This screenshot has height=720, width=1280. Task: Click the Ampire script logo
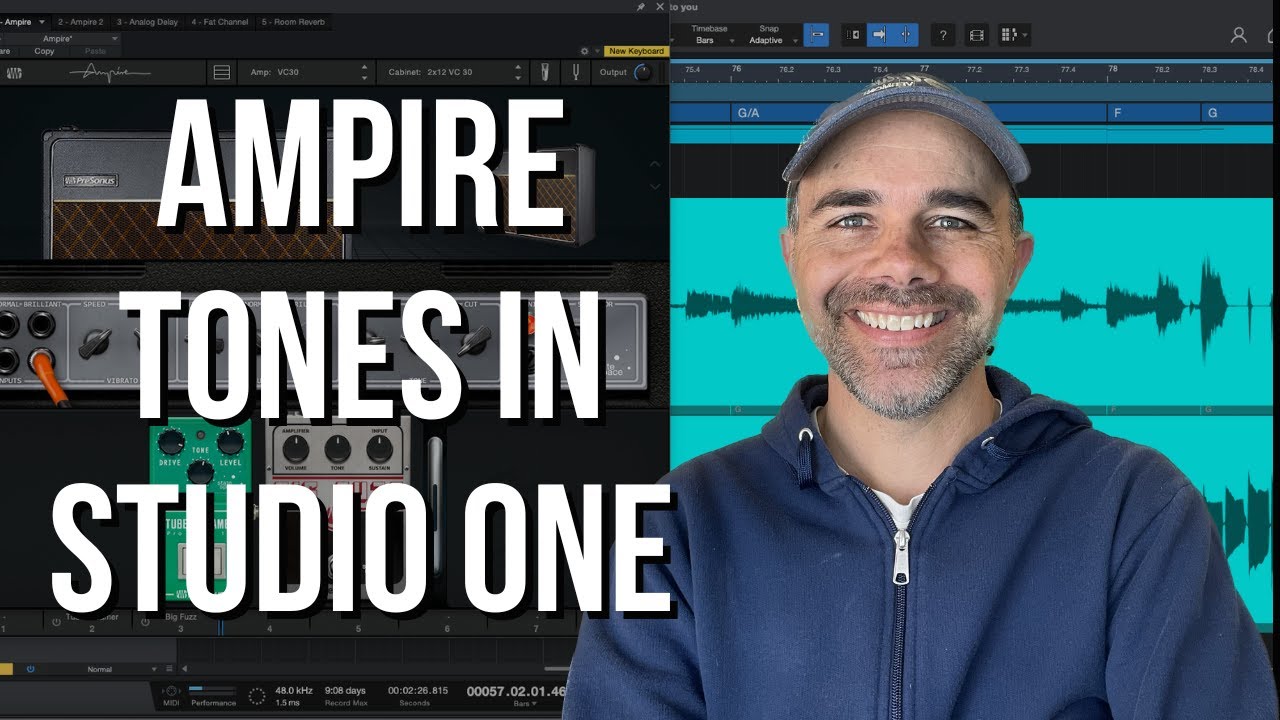[110, 72]
